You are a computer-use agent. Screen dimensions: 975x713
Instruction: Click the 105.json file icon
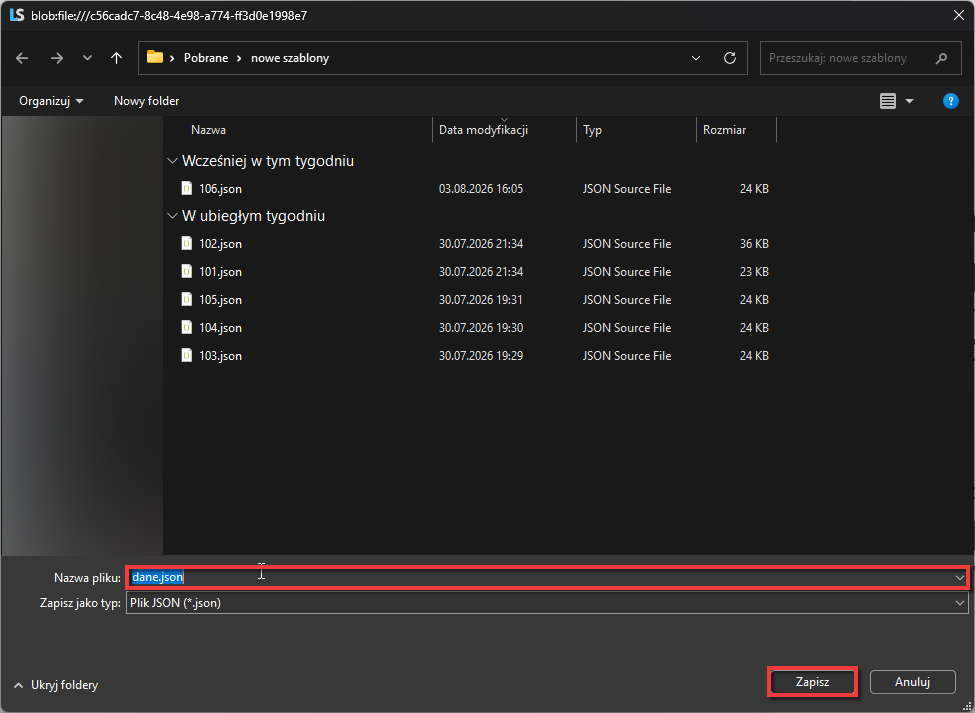tap(187, 299)
